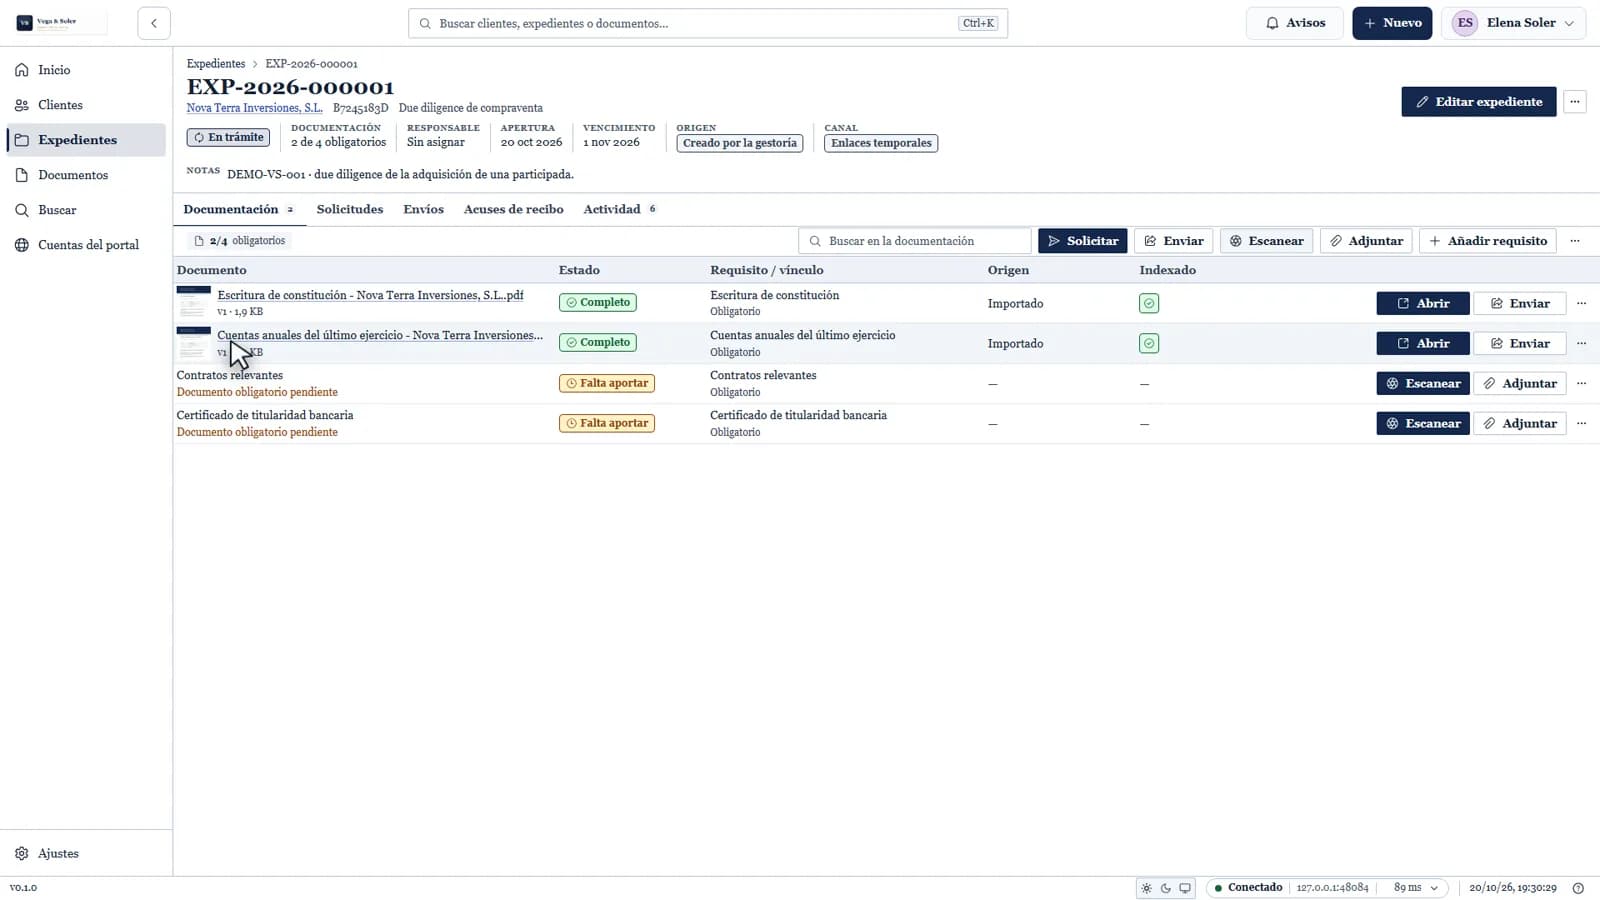Open Documentos section in sidebar
Screen dimensions: 1600x900
click(x=86, y=175)
